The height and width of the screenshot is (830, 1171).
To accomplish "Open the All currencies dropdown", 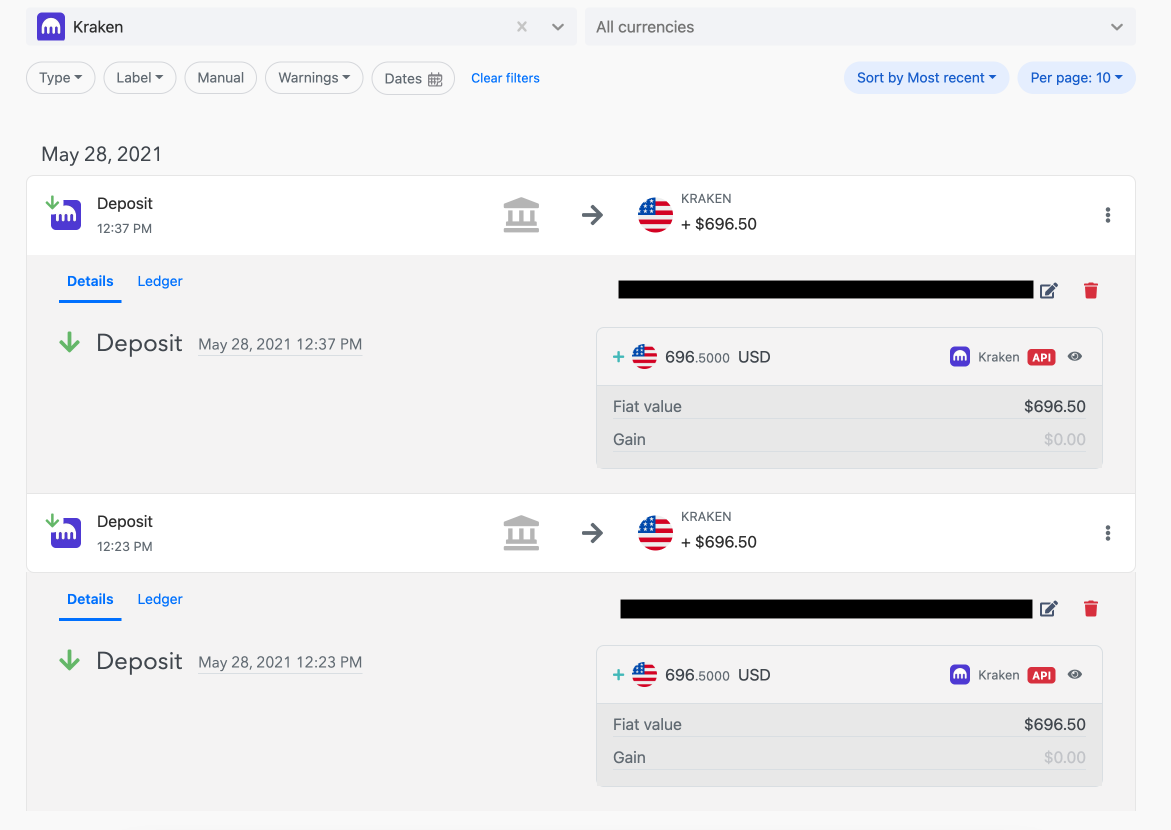I will click(860, 27).
